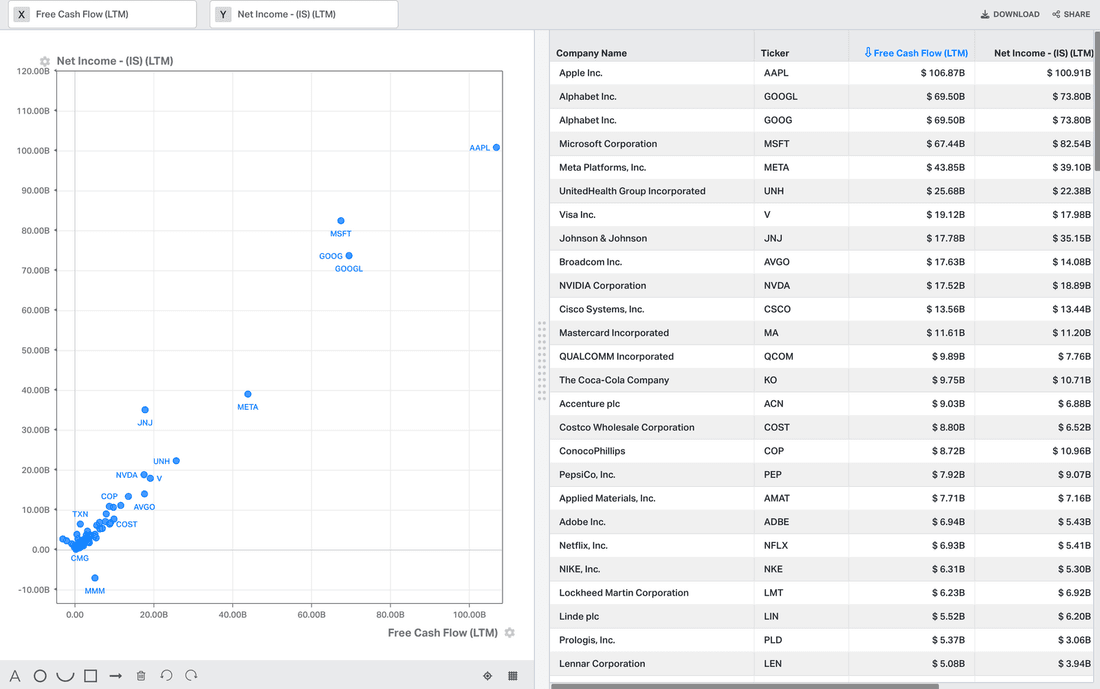Select the Visa Inc. row
Screen dimensions: 1100x689
[822, 215]
